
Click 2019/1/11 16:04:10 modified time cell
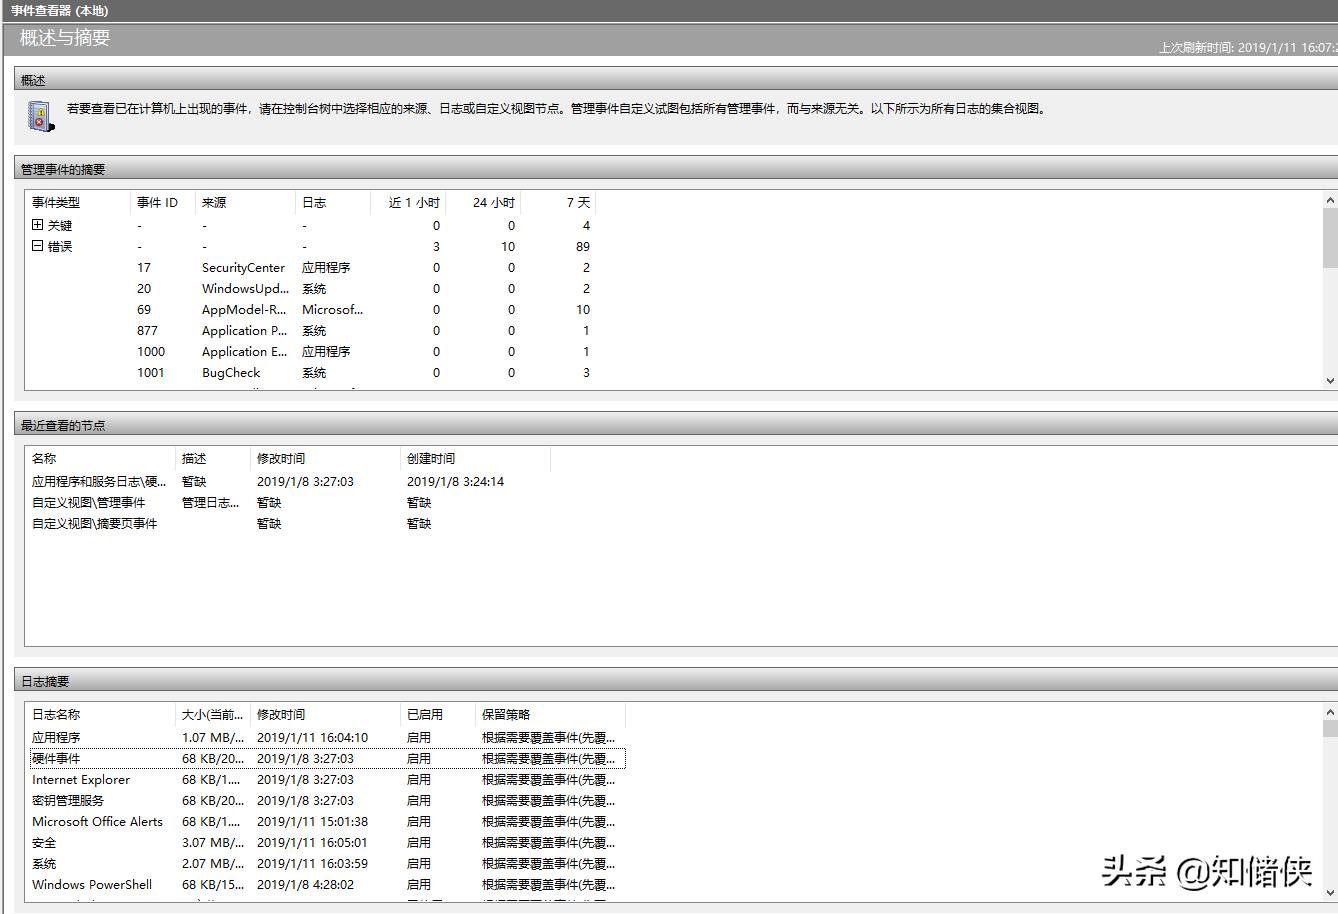(312, 737)
